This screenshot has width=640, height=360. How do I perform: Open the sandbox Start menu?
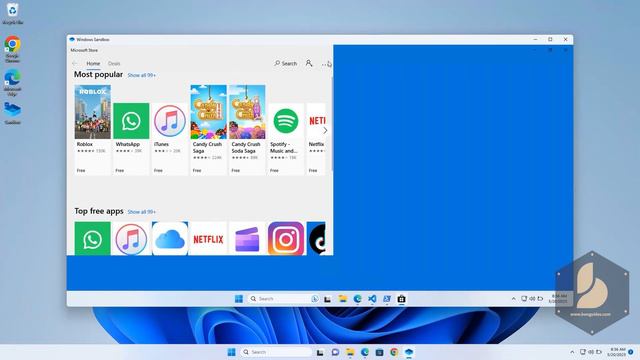(x=239, y=299)
